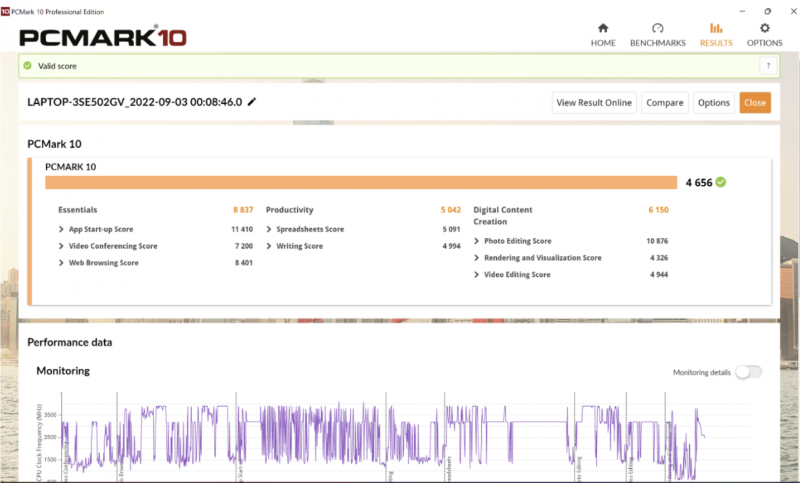Close the result with orange Close button
Screen dimensions: 800x483
755,103
